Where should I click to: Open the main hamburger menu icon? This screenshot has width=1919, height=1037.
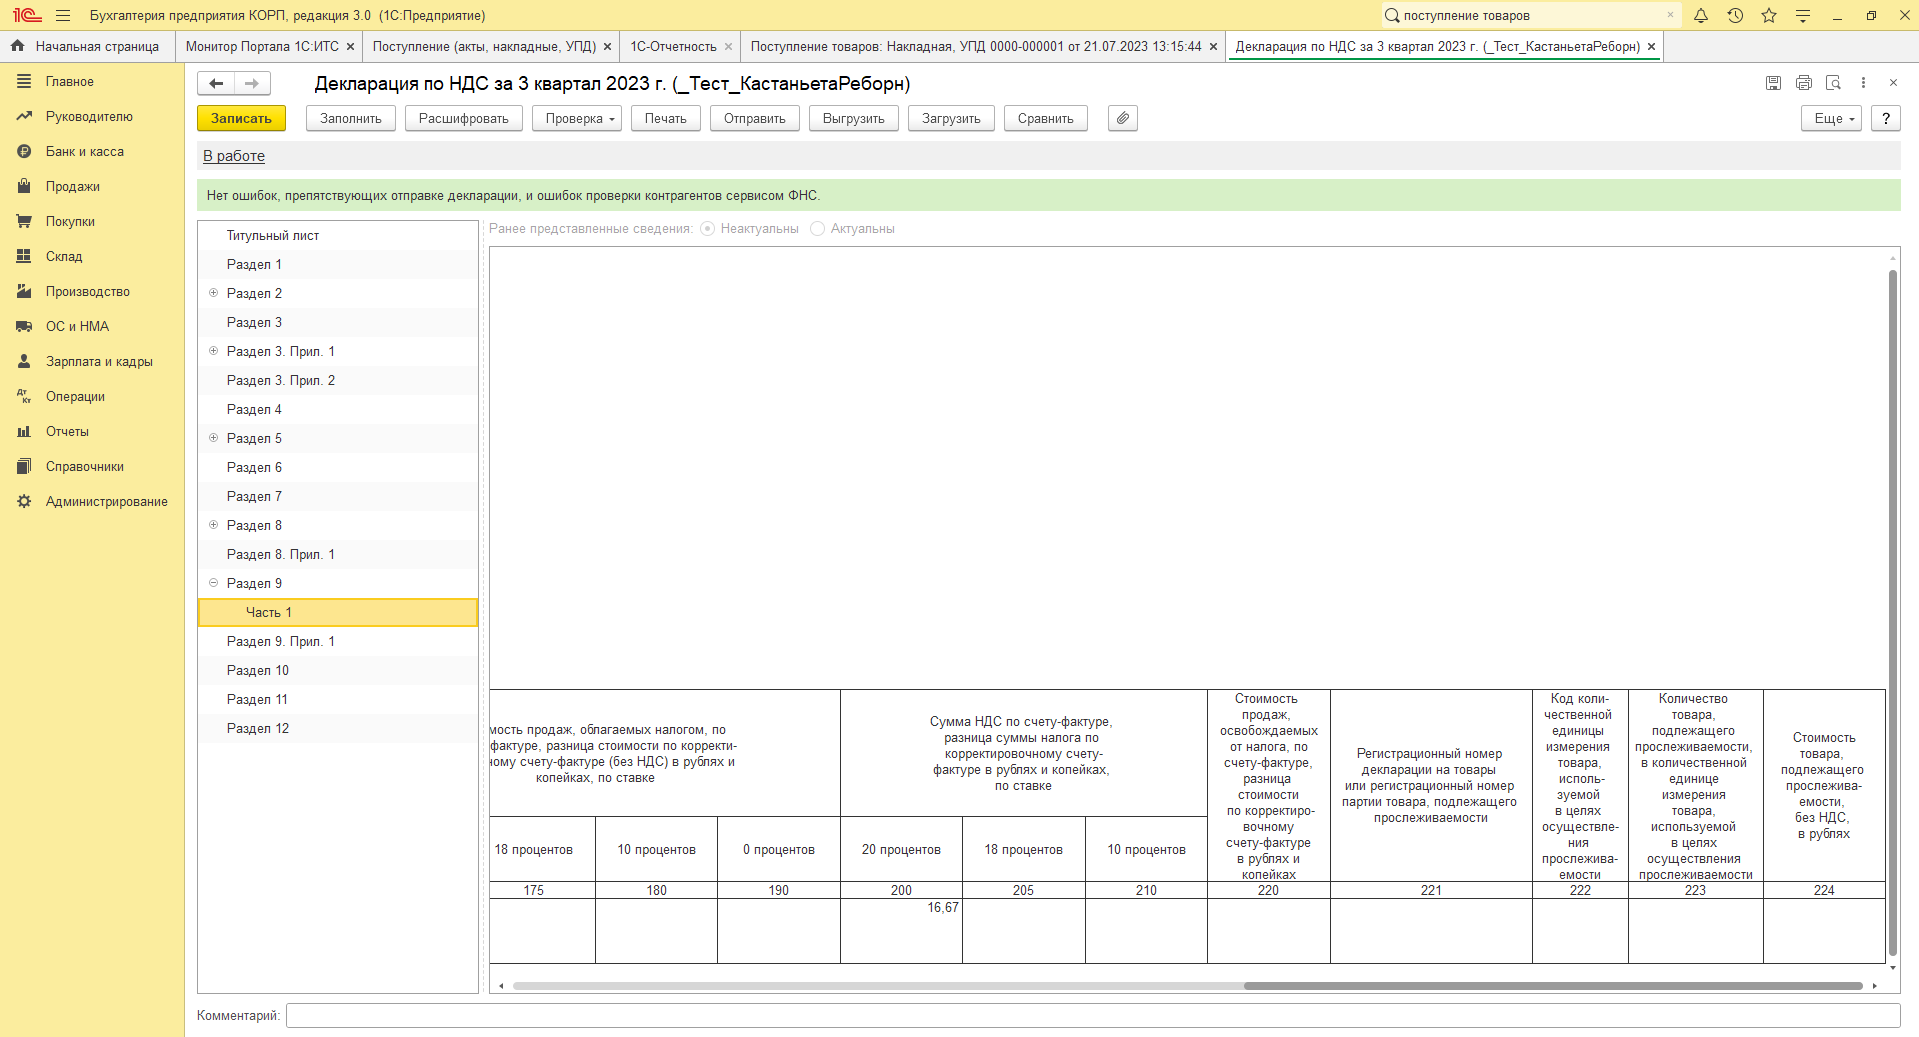click(x=63, y=15)
